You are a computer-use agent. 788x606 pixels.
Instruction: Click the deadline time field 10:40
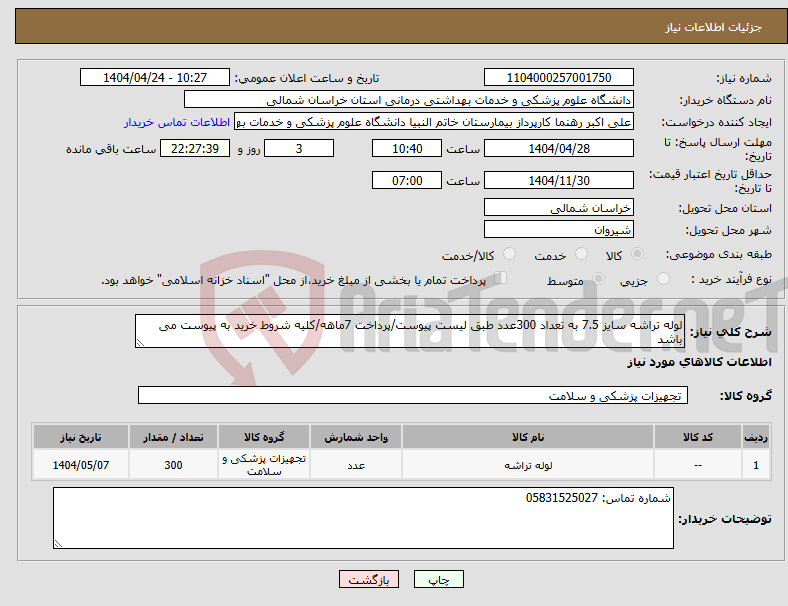click(x=407, y=148)
